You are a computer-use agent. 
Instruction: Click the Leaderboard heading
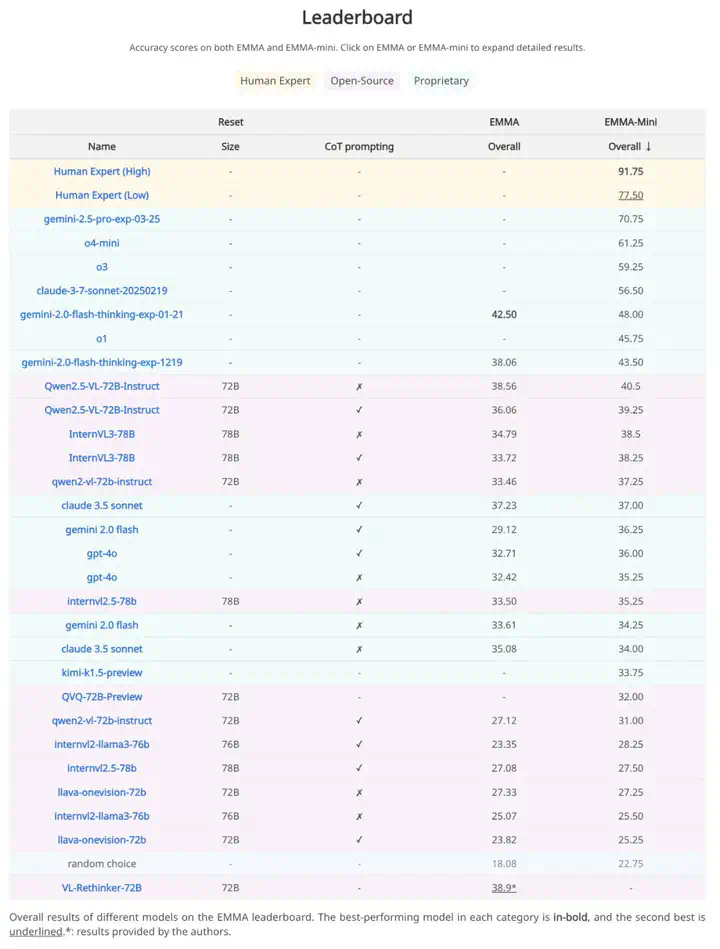pyautogui.click(x=358, y=18)
